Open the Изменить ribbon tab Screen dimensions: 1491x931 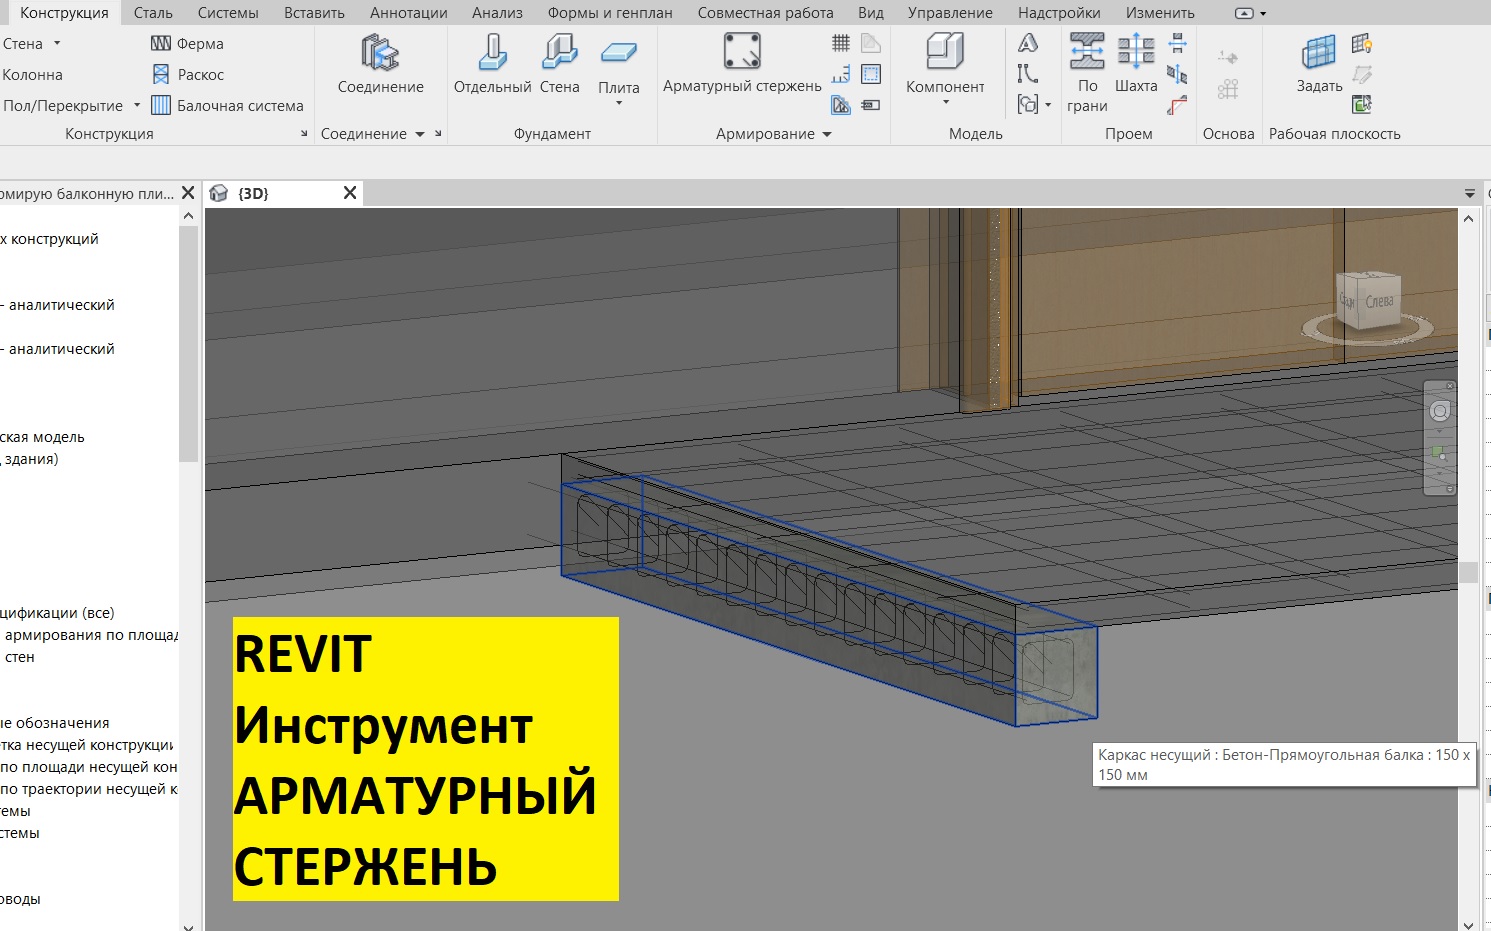click(x=1160, y=13)
